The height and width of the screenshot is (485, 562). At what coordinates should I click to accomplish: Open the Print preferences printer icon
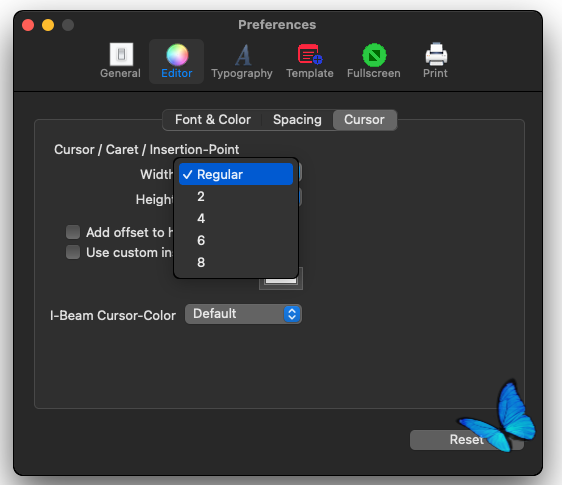(x=436, y=54)
